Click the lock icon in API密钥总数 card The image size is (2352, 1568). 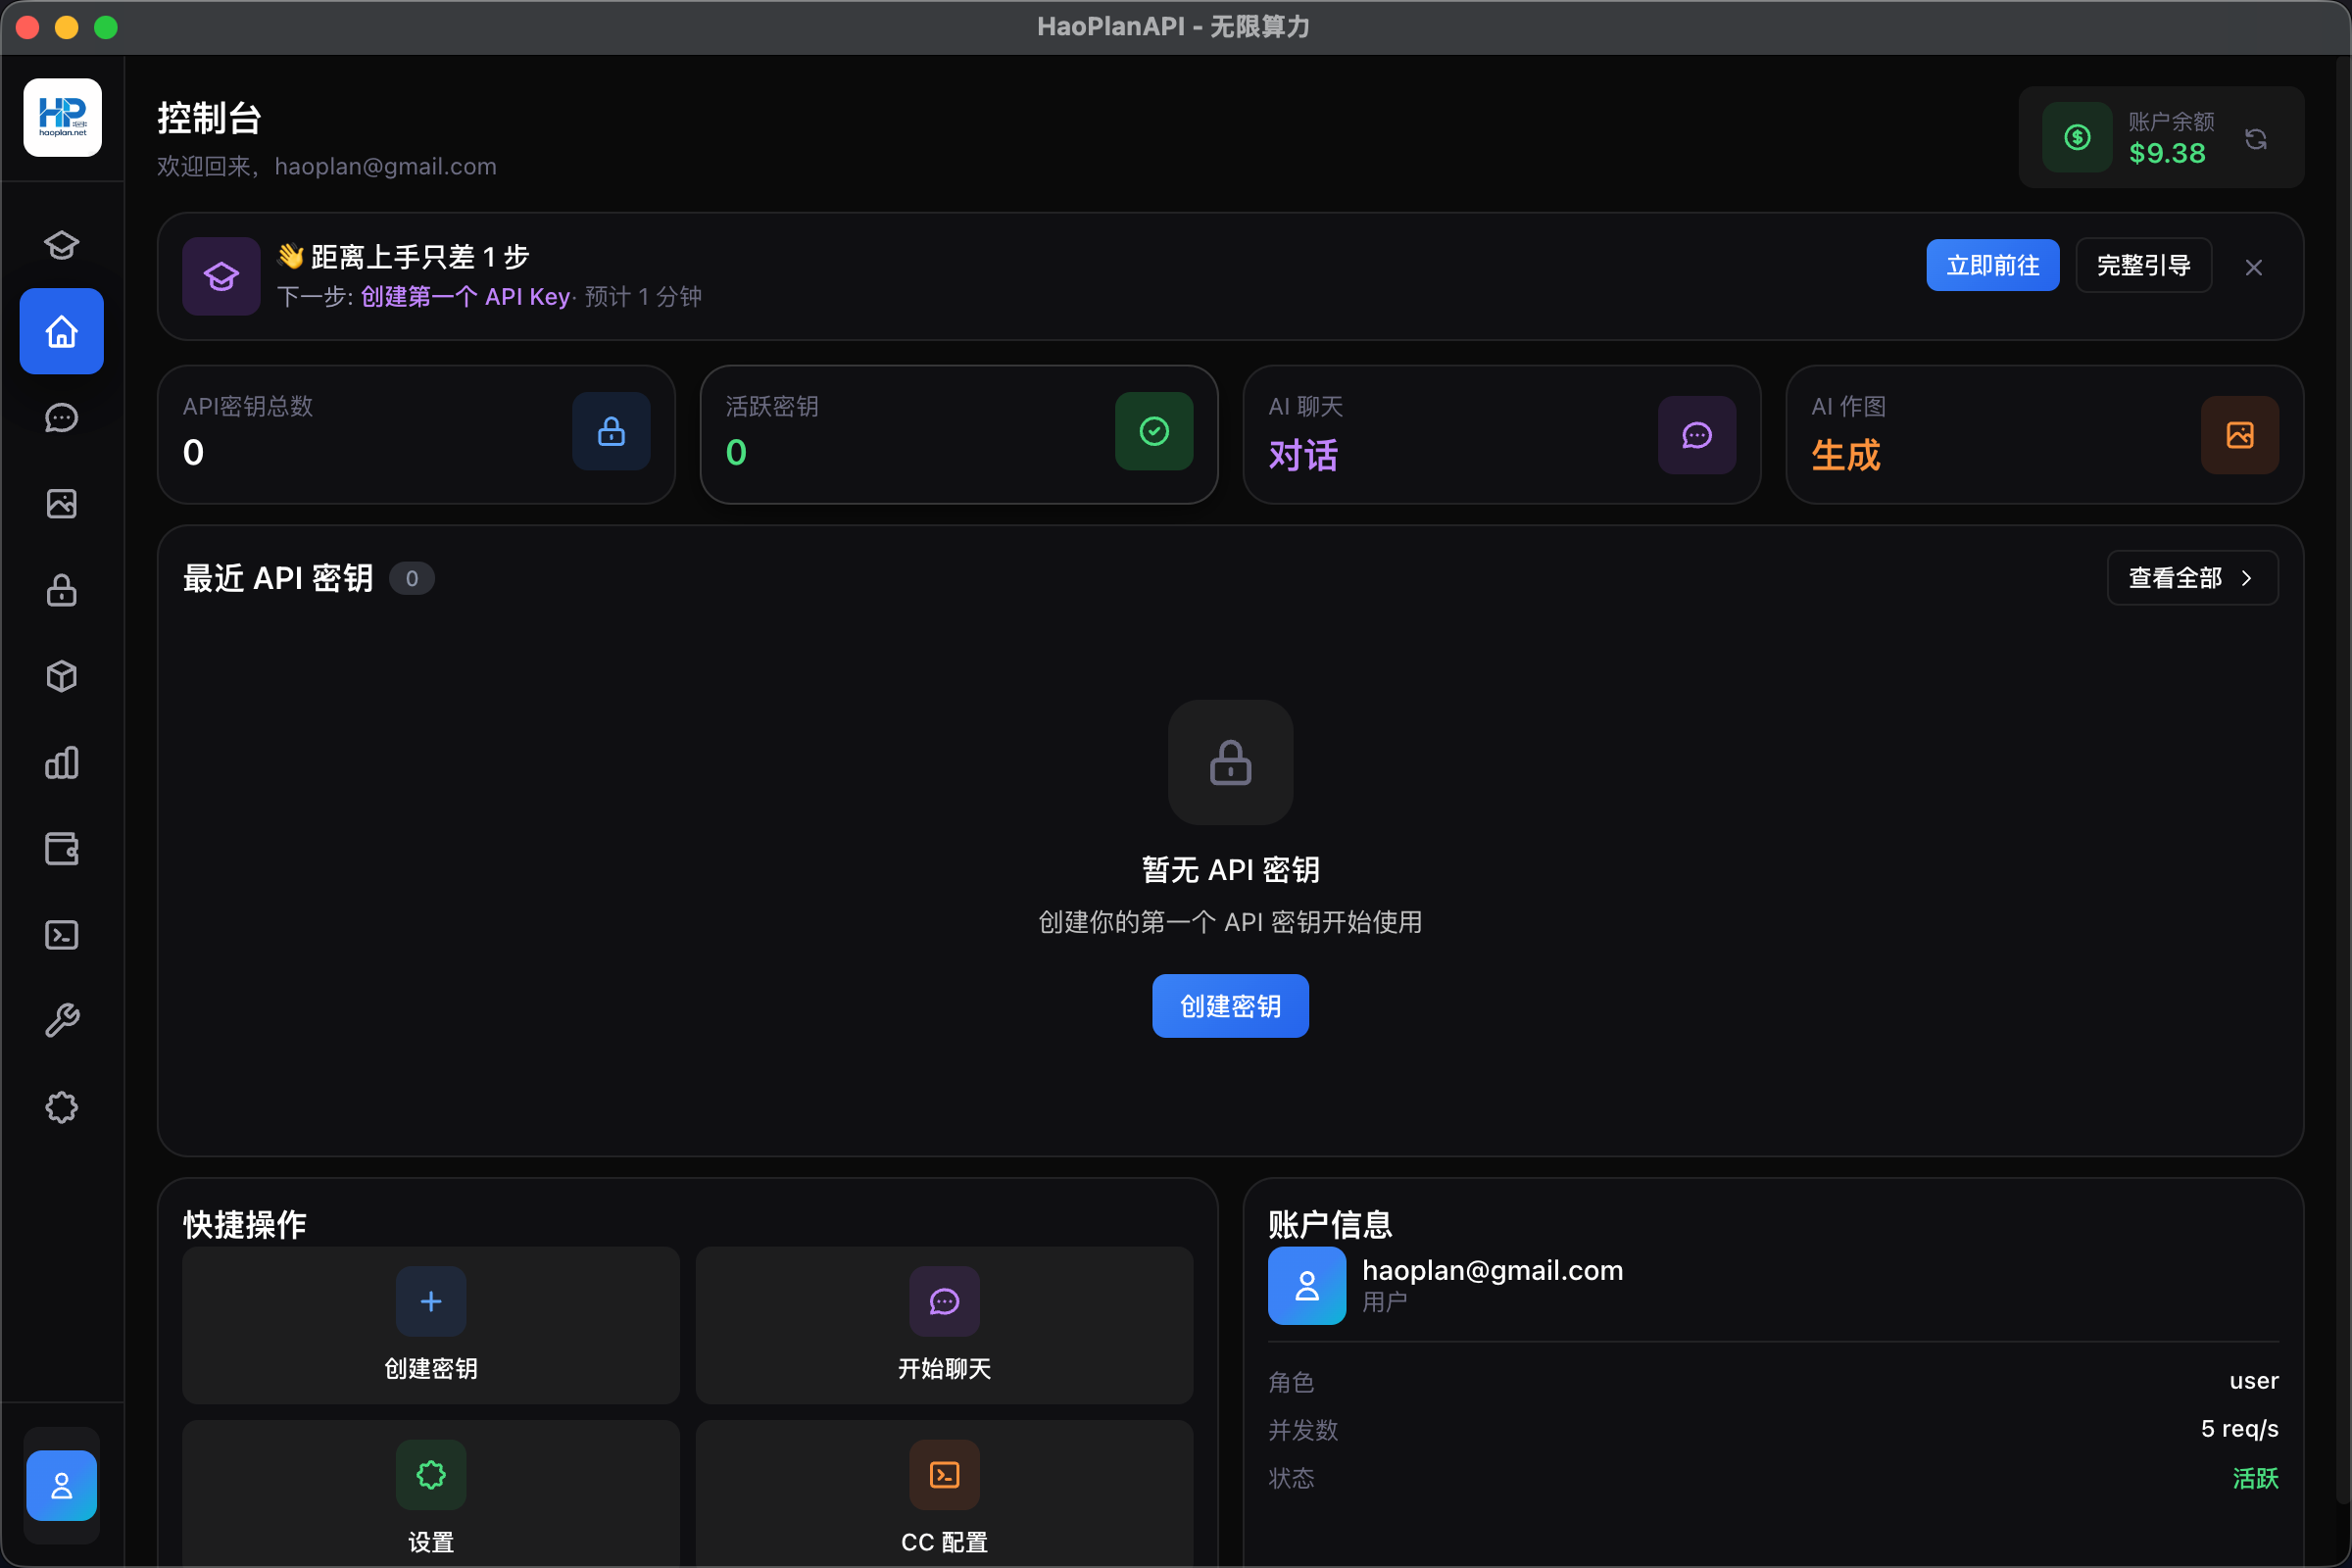point(611,431)
